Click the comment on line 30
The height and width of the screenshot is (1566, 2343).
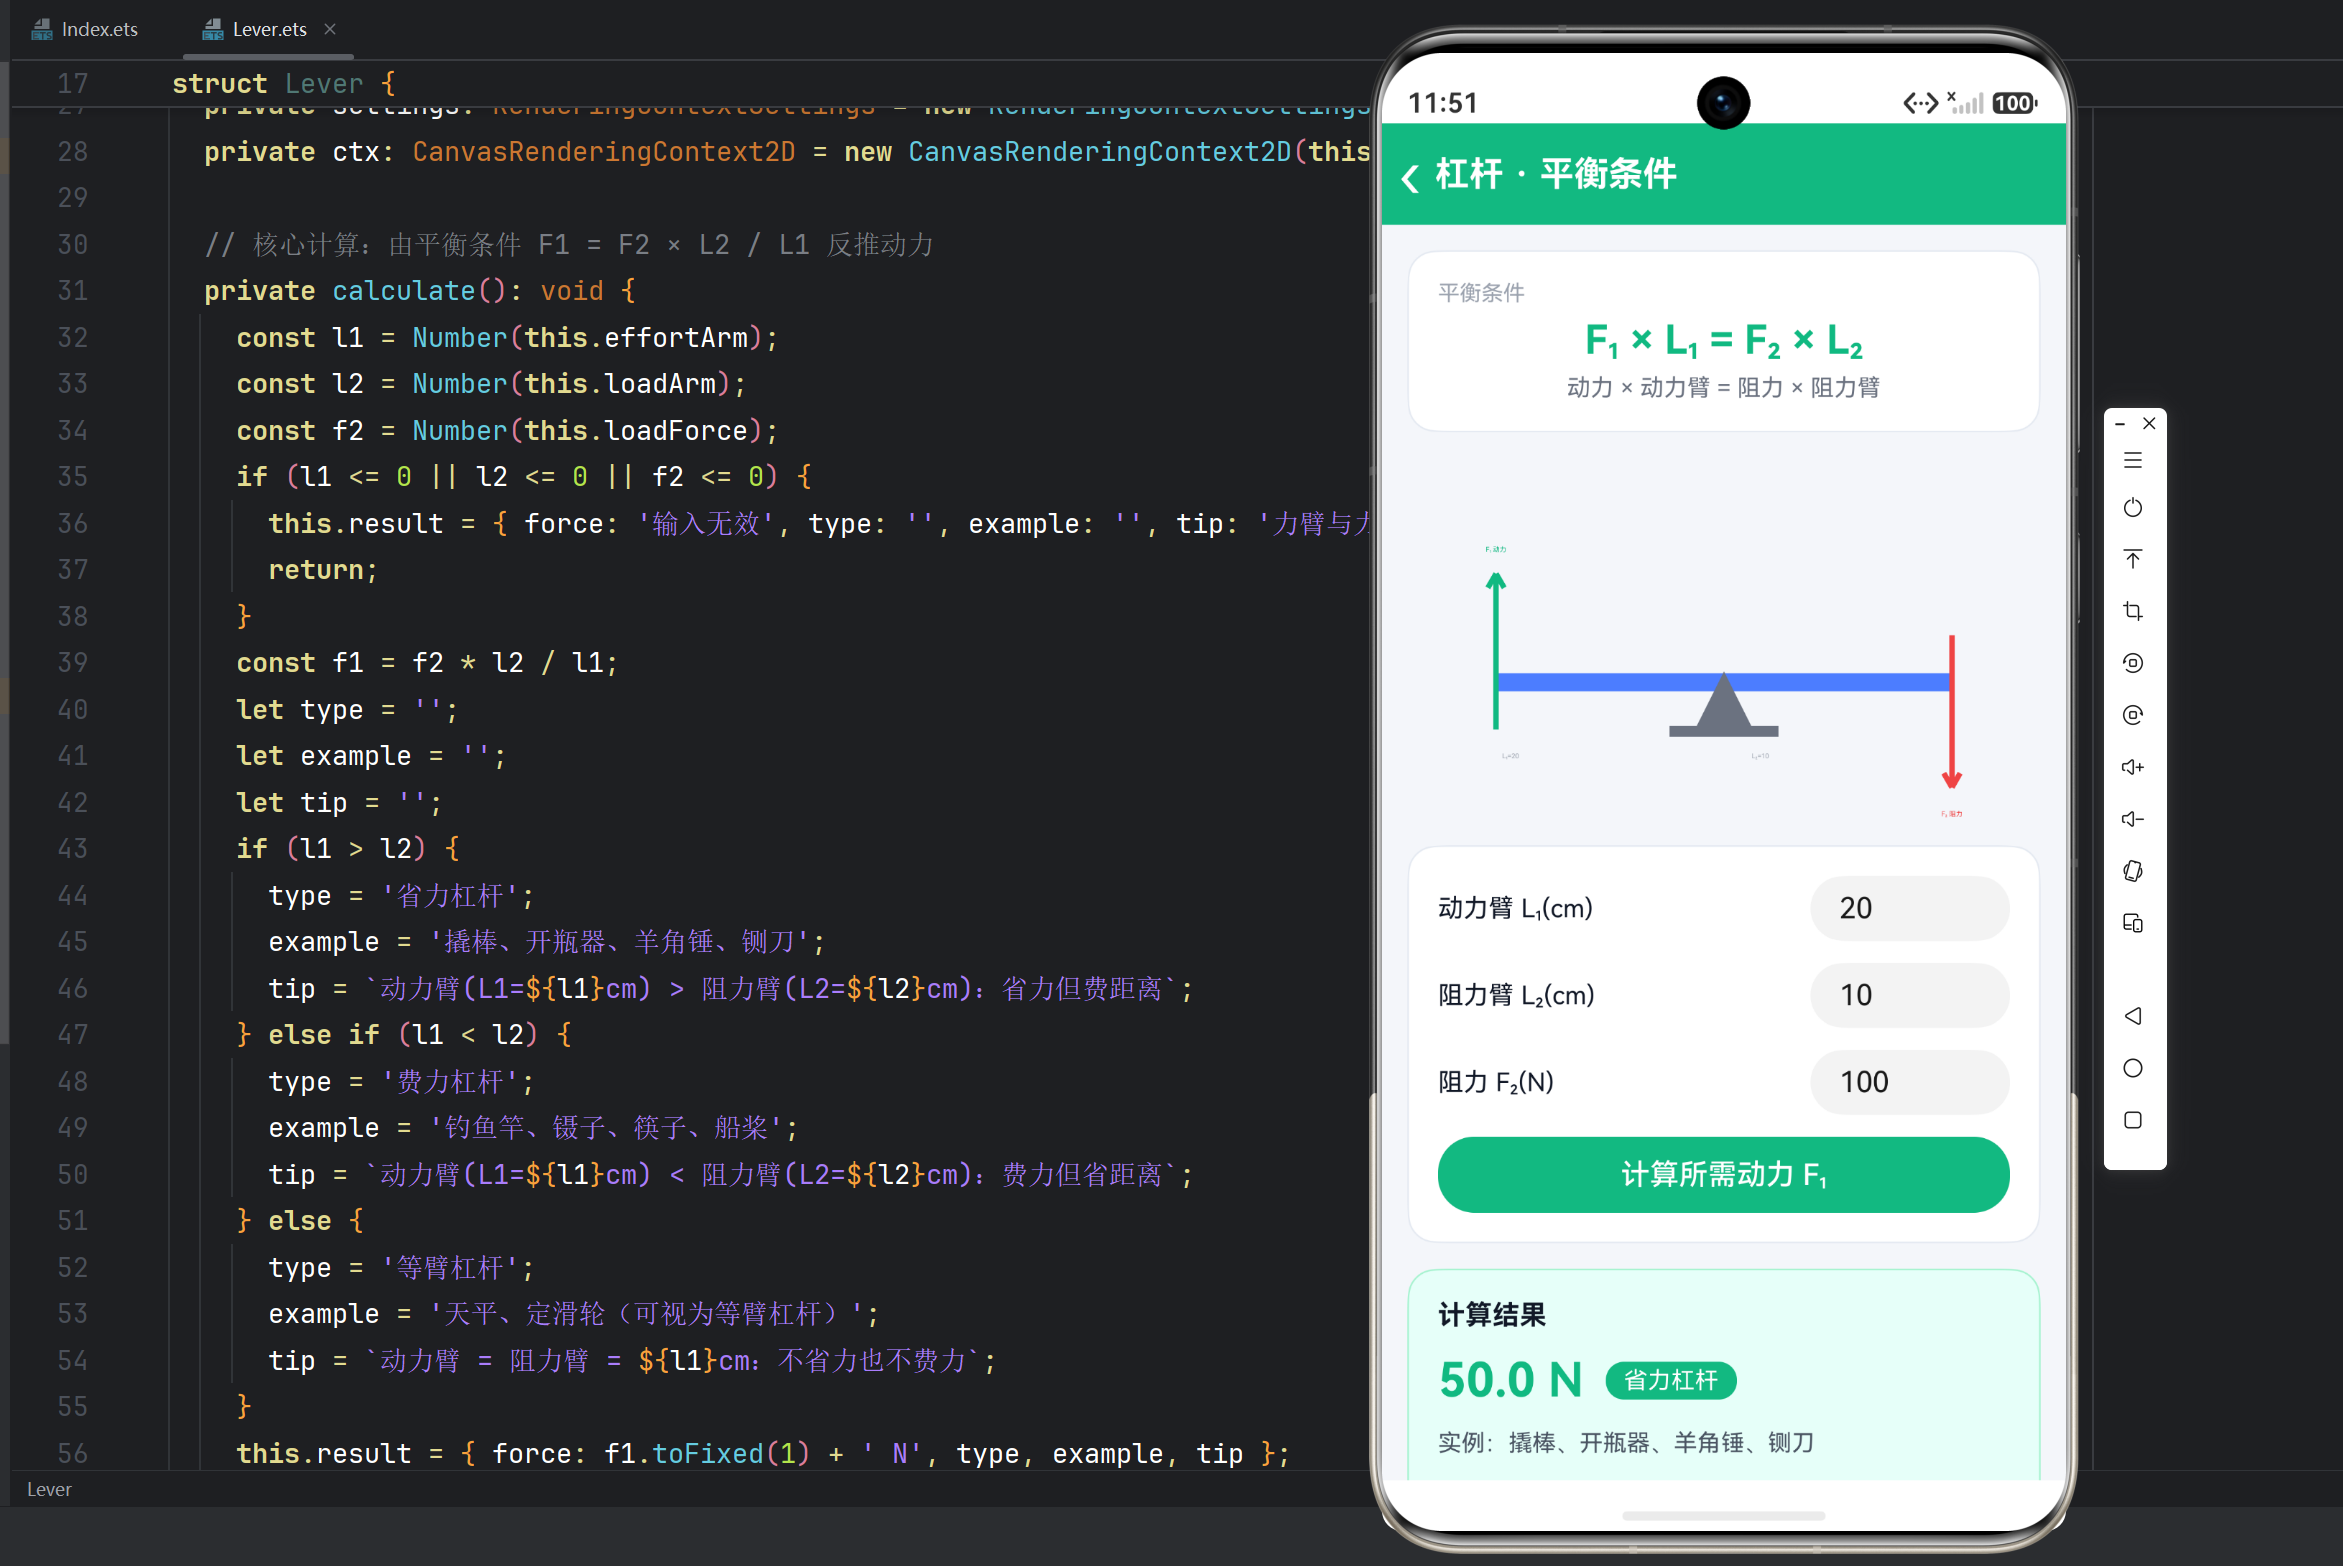pyautogui.click(x=569, y=244)
